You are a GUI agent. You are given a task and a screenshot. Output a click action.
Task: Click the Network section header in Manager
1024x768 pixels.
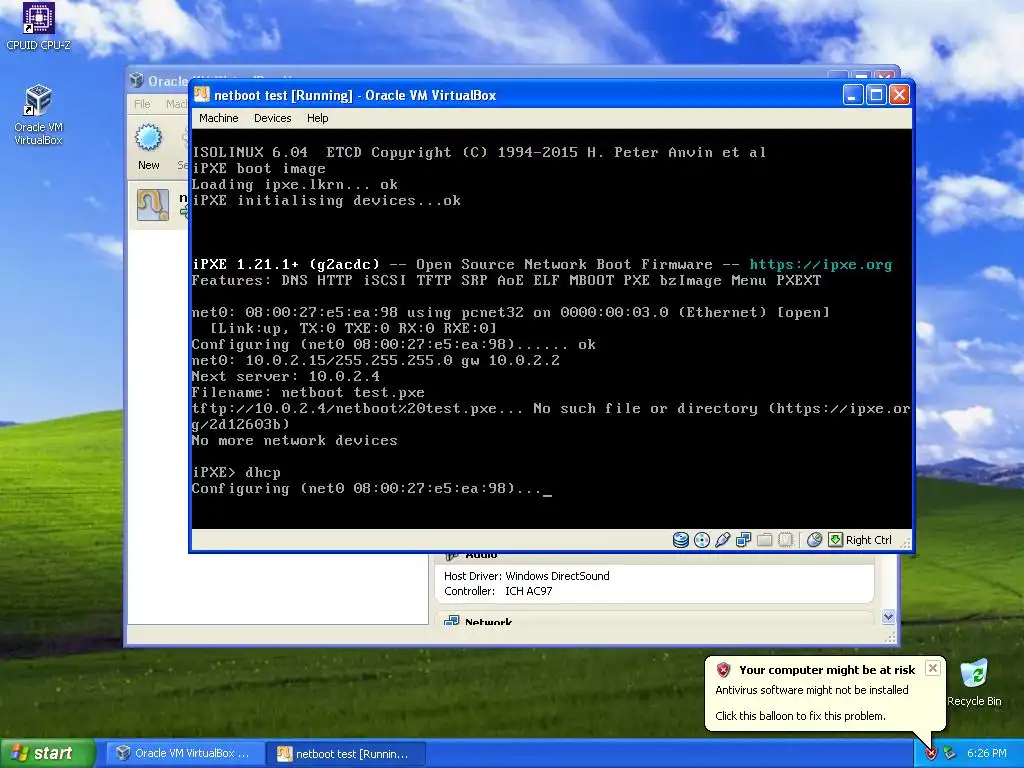point(488,621)
